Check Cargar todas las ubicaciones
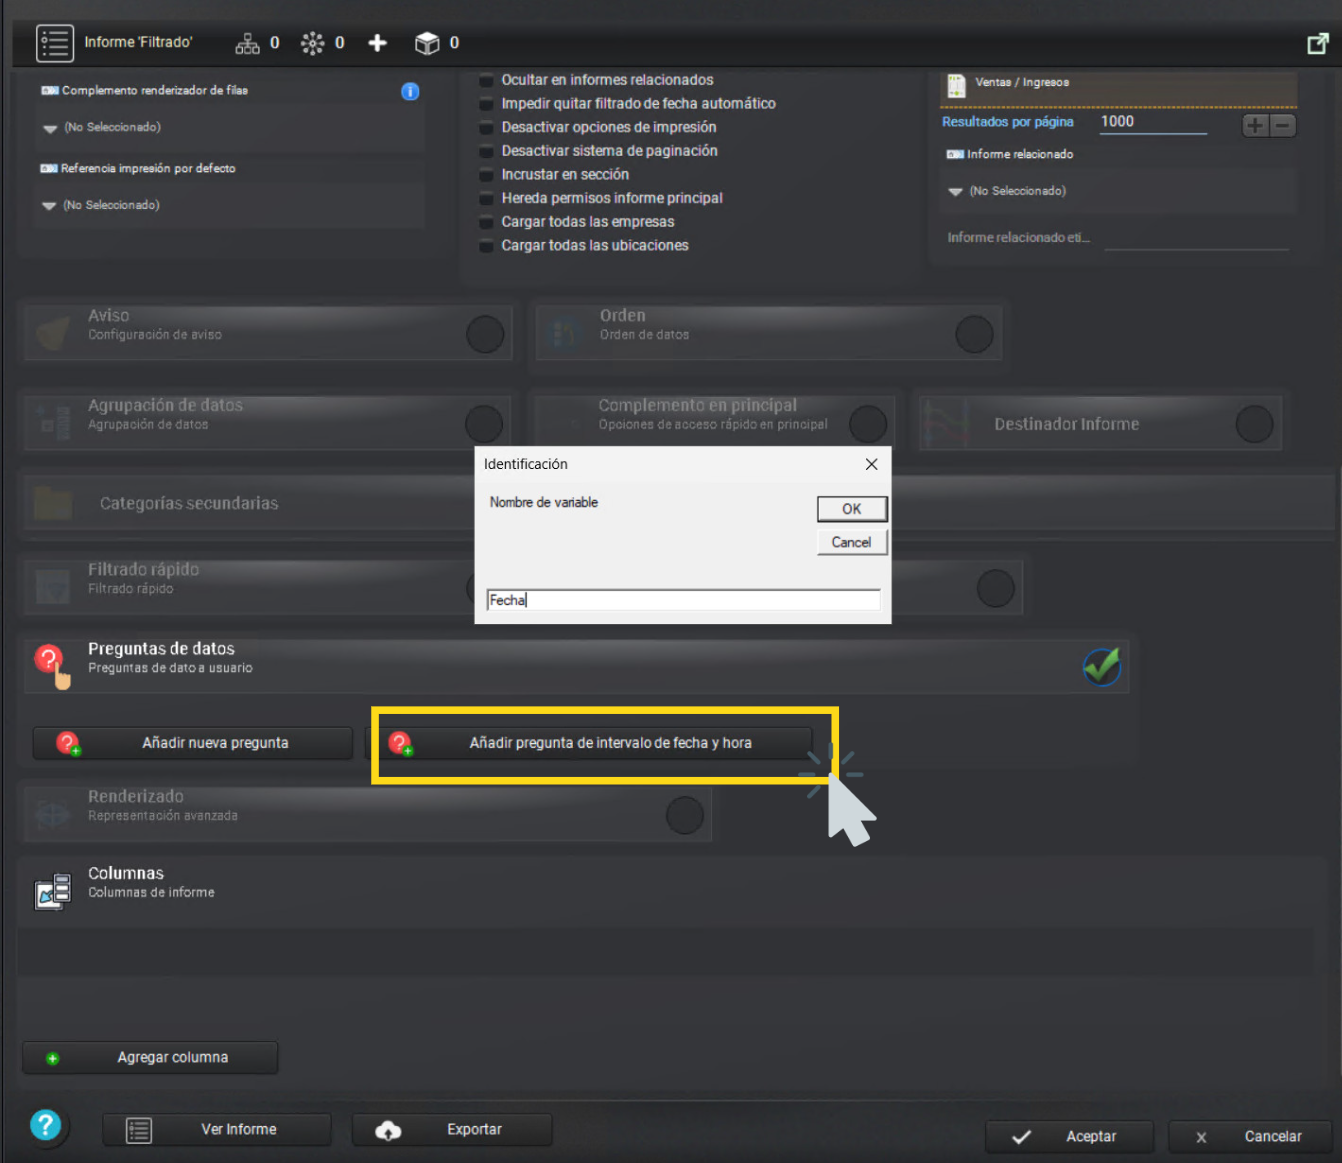This screenshot has width=1342, height=1163. pyautogui.click(x=486, y=246)
